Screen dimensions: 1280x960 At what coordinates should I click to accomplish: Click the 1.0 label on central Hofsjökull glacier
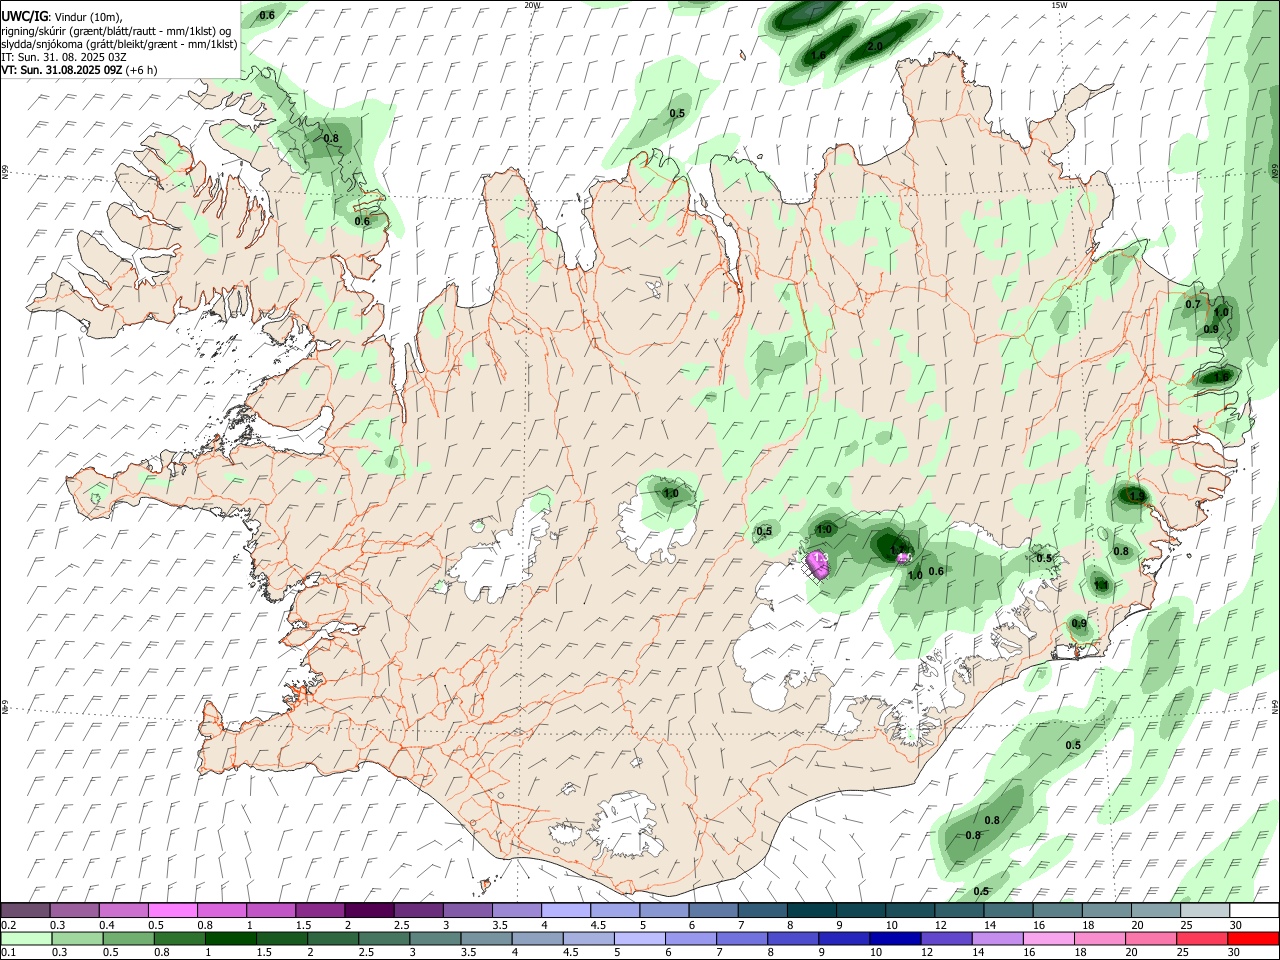(671, 494)
